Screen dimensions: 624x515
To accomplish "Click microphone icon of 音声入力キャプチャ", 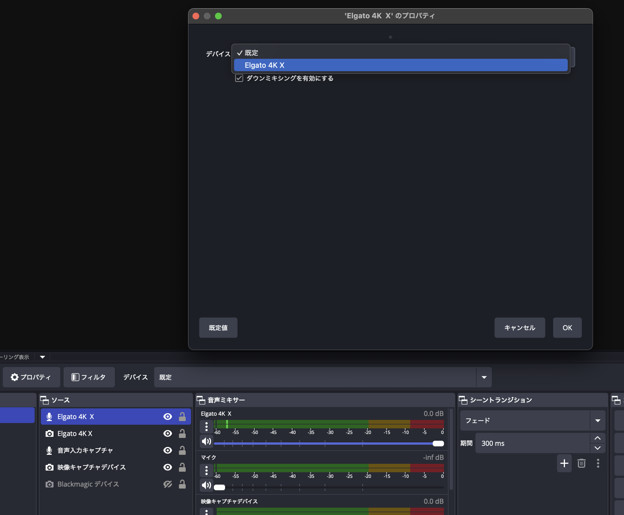I will pyautogui.click(x=49, y=450).
